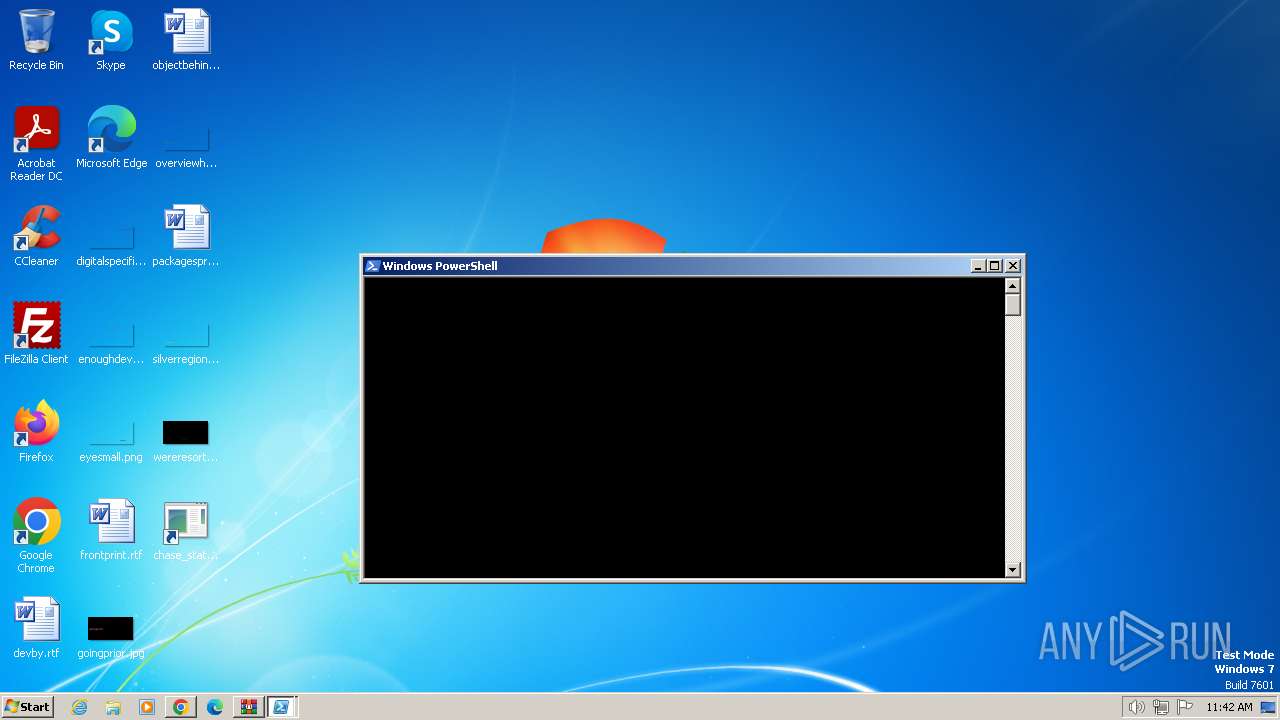Select the FileZilla Client shortcut
The image size is (1280, 720).
click(x=36, y=333)
